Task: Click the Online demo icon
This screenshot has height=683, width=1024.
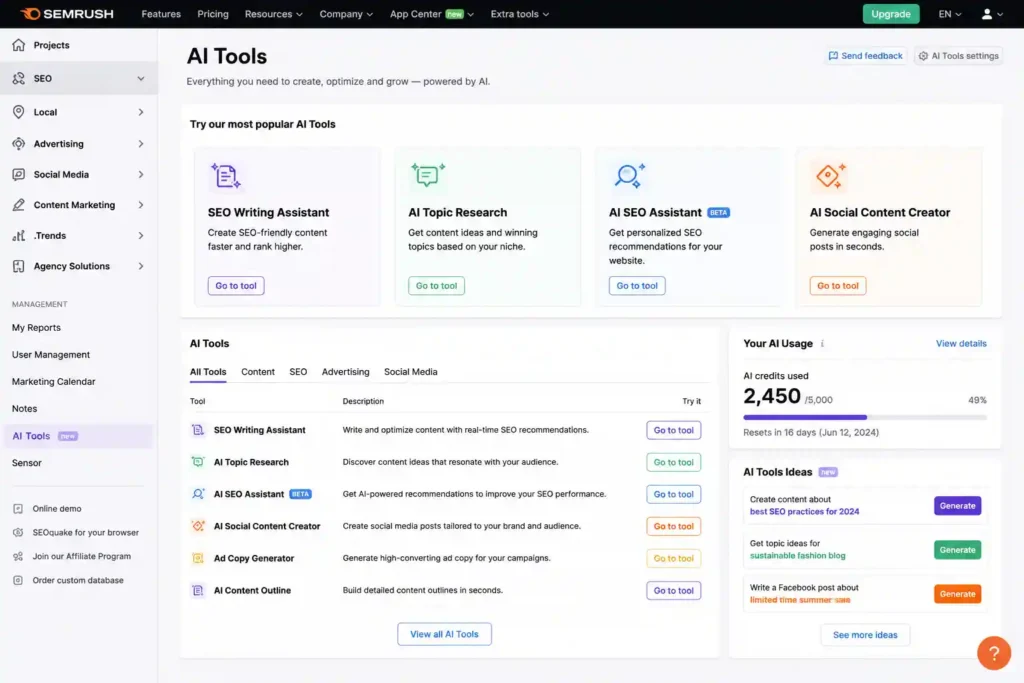Action: point(18,509)
